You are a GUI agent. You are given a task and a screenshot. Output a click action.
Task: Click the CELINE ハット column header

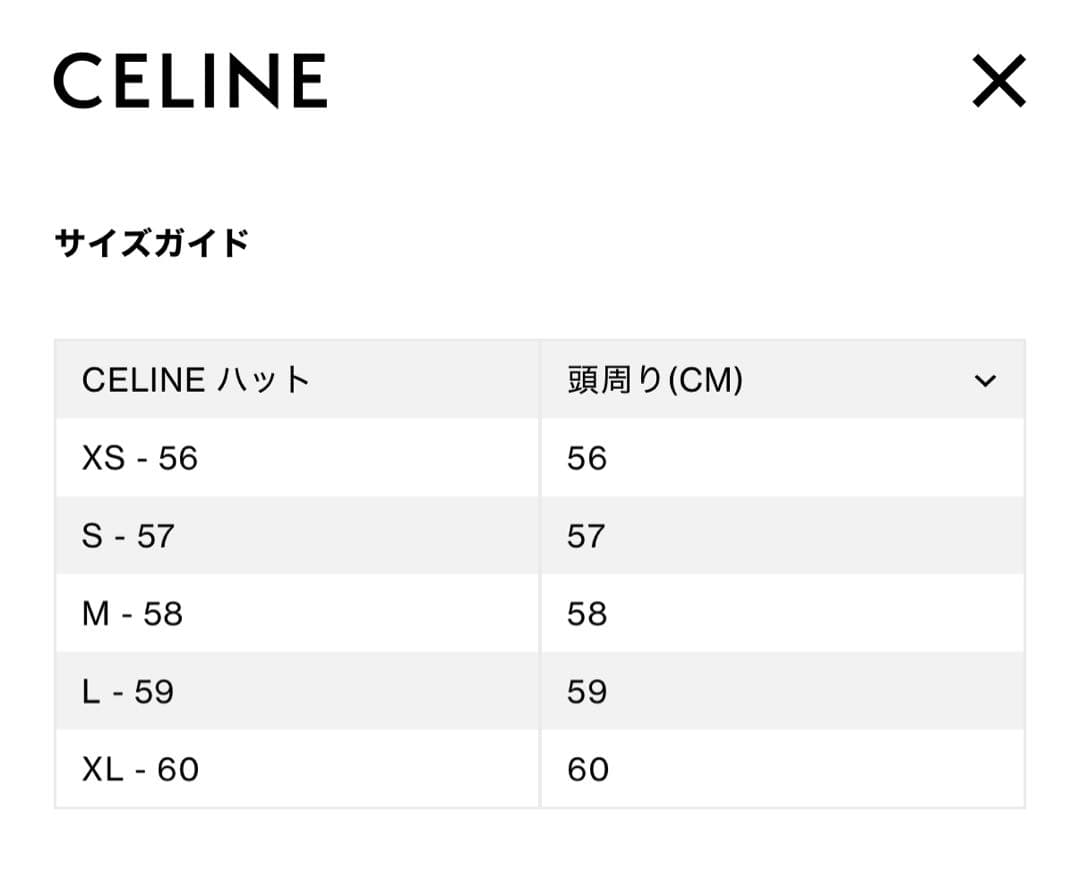(196, 380)
